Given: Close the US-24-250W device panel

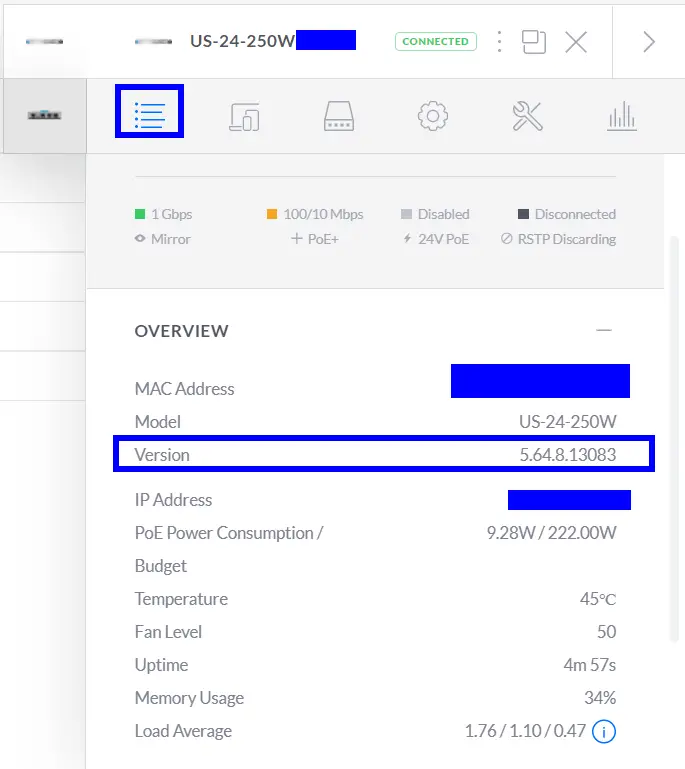Looking at the screenshot, I should (x=576, y=42).
